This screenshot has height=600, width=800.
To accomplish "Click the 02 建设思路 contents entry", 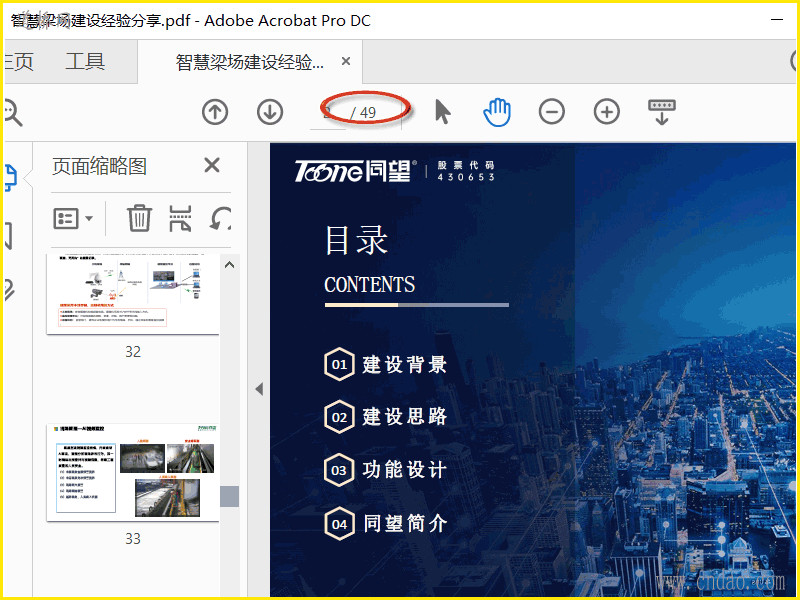I will 386,417.
